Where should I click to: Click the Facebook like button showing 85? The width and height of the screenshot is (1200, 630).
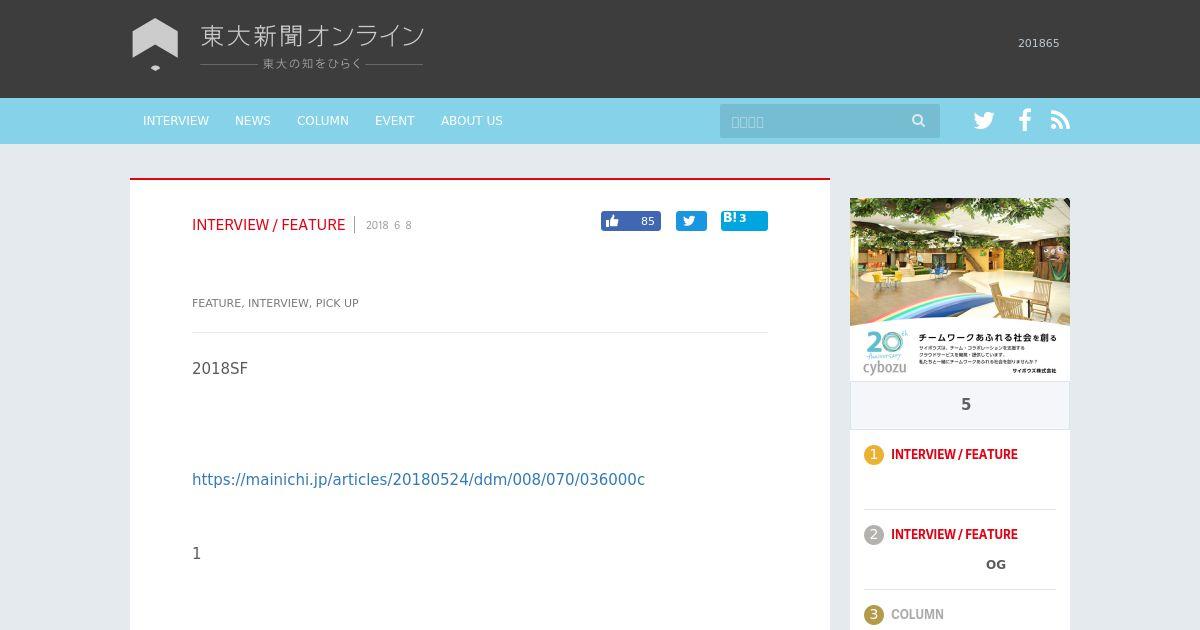[x=631, y=221]
